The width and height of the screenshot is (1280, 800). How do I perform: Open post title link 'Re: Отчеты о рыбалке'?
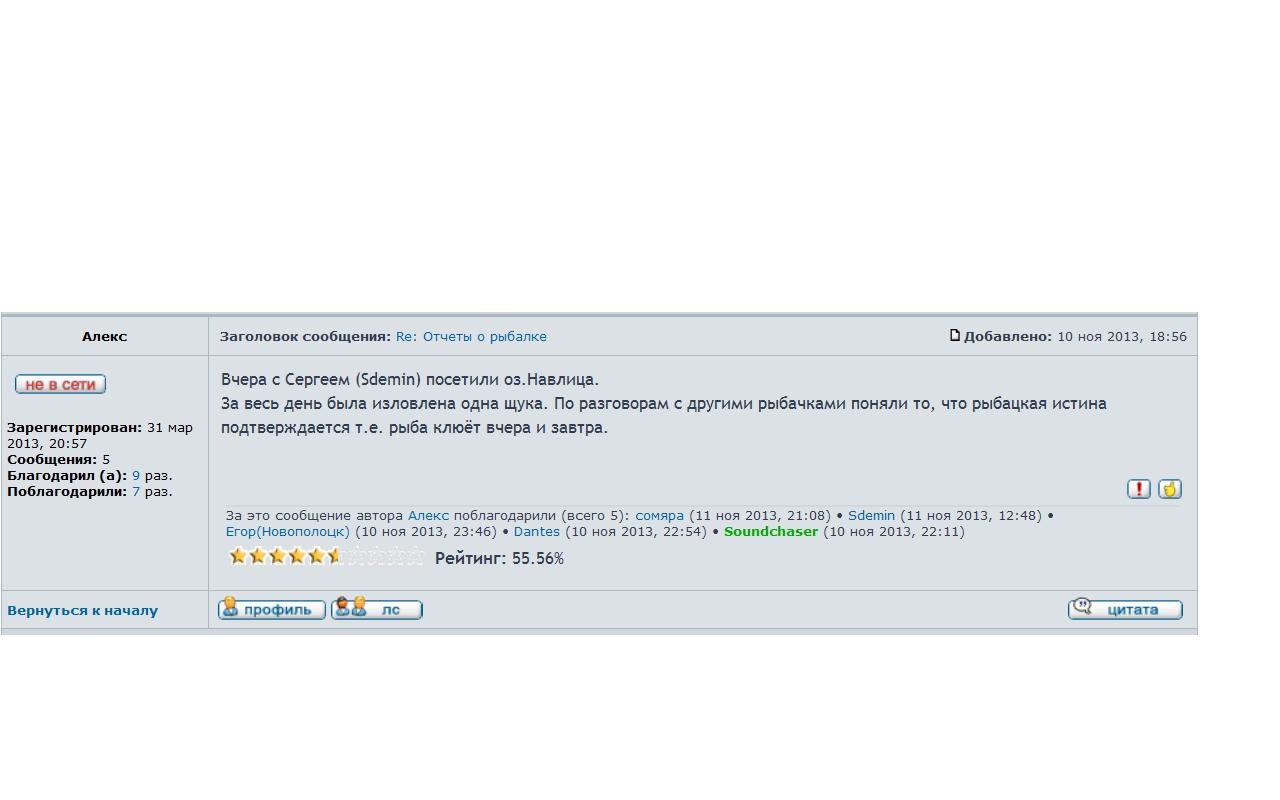[471, 337]
